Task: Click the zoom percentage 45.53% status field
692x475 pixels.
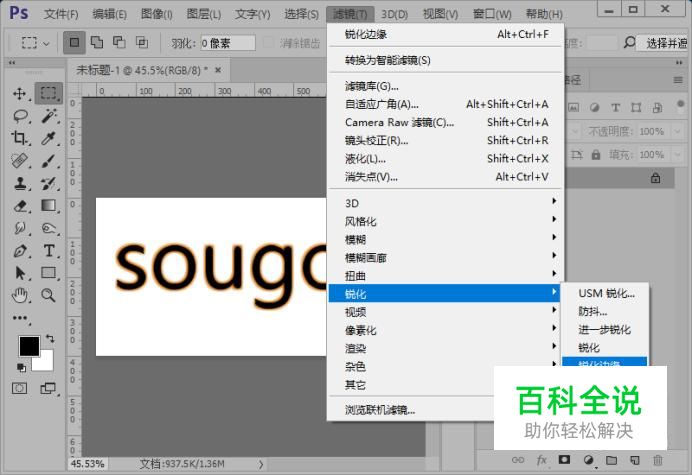Action: click(88, 464)
